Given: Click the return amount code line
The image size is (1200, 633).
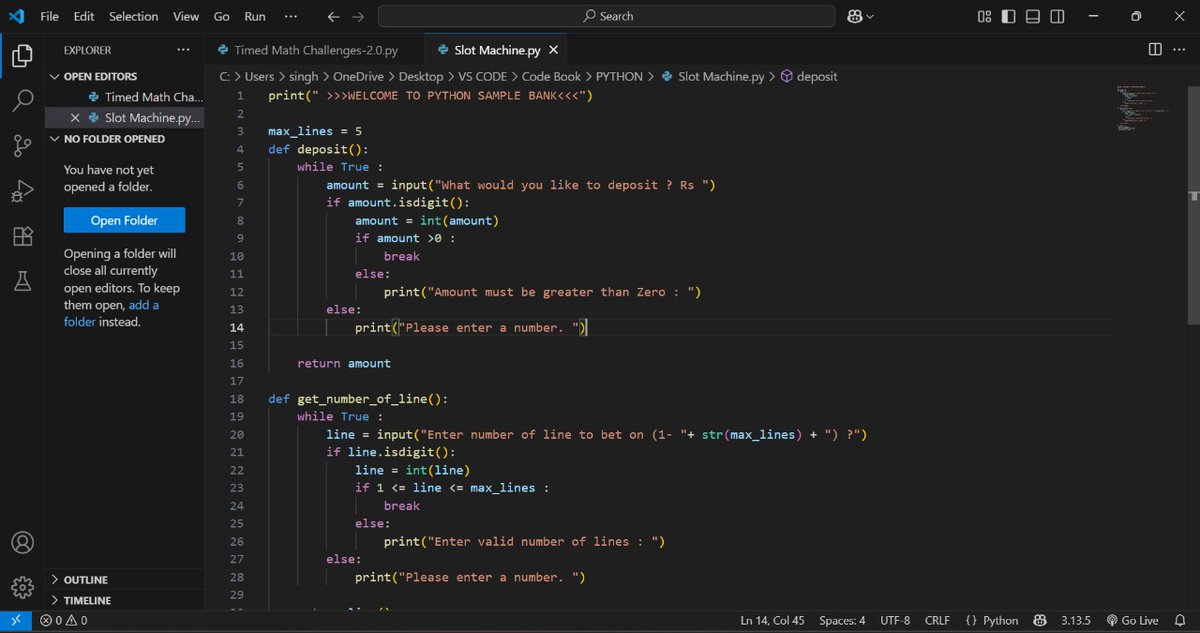Looking at the screenshot, I should point(344,363).
